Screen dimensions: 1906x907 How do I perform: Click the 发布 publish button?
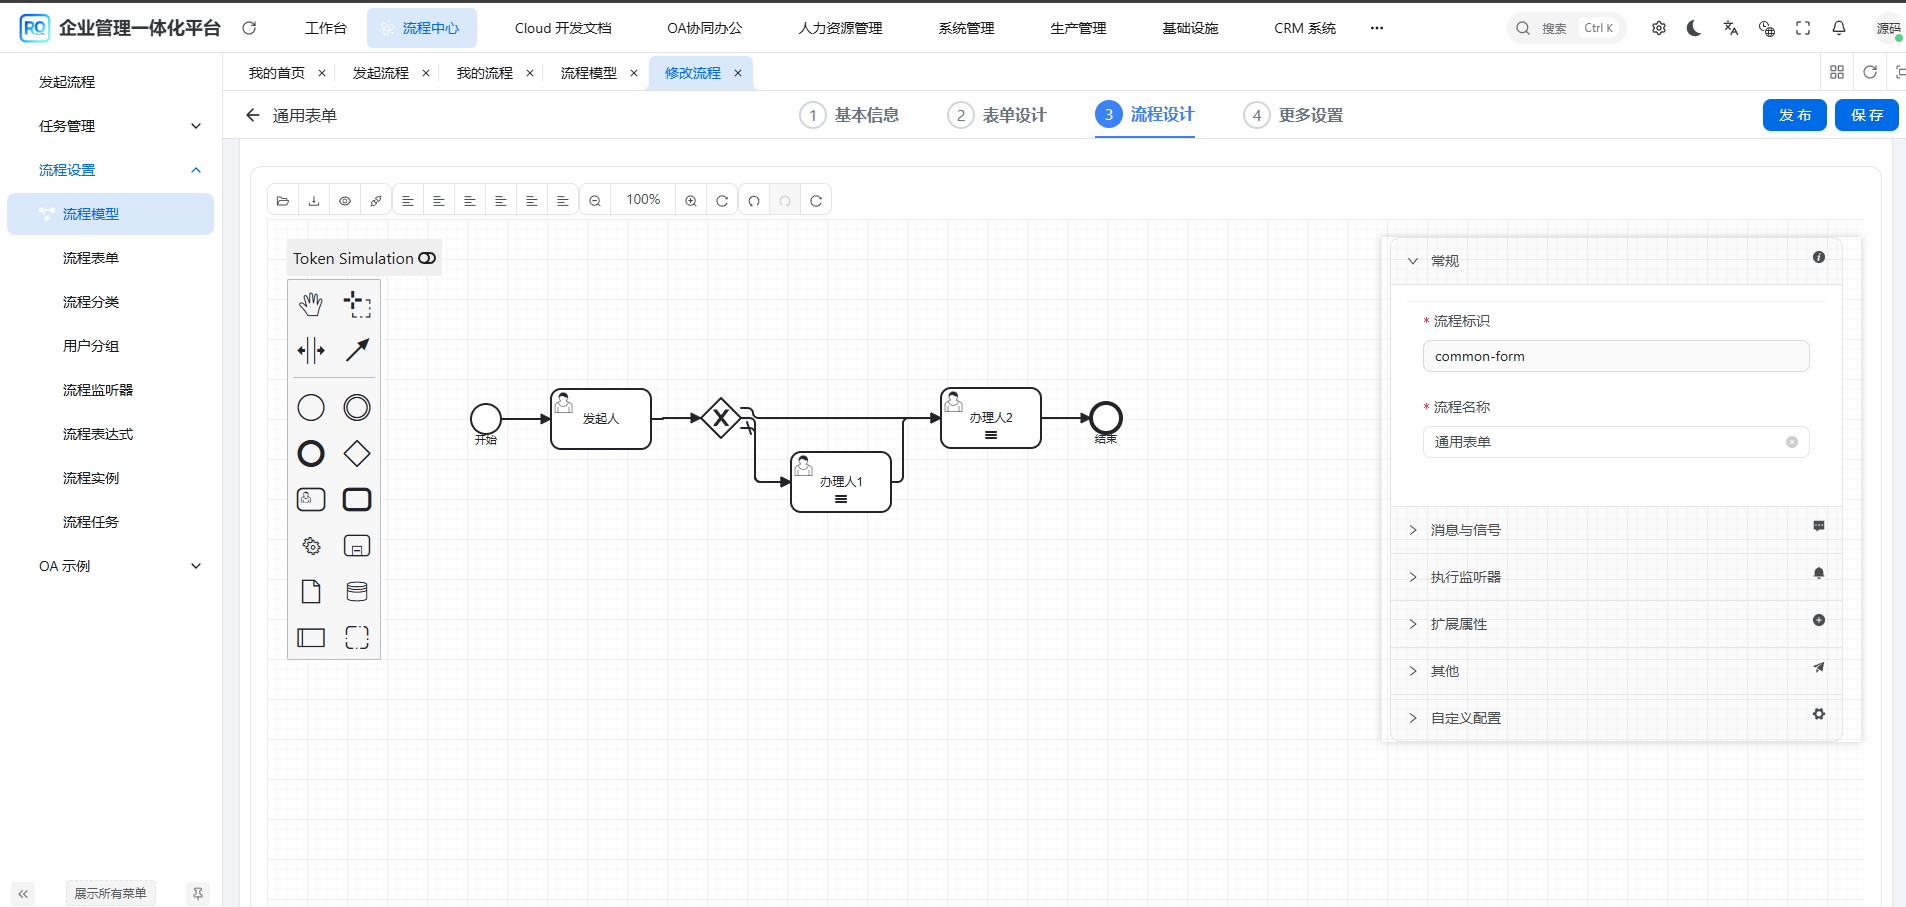(1794, 115)
